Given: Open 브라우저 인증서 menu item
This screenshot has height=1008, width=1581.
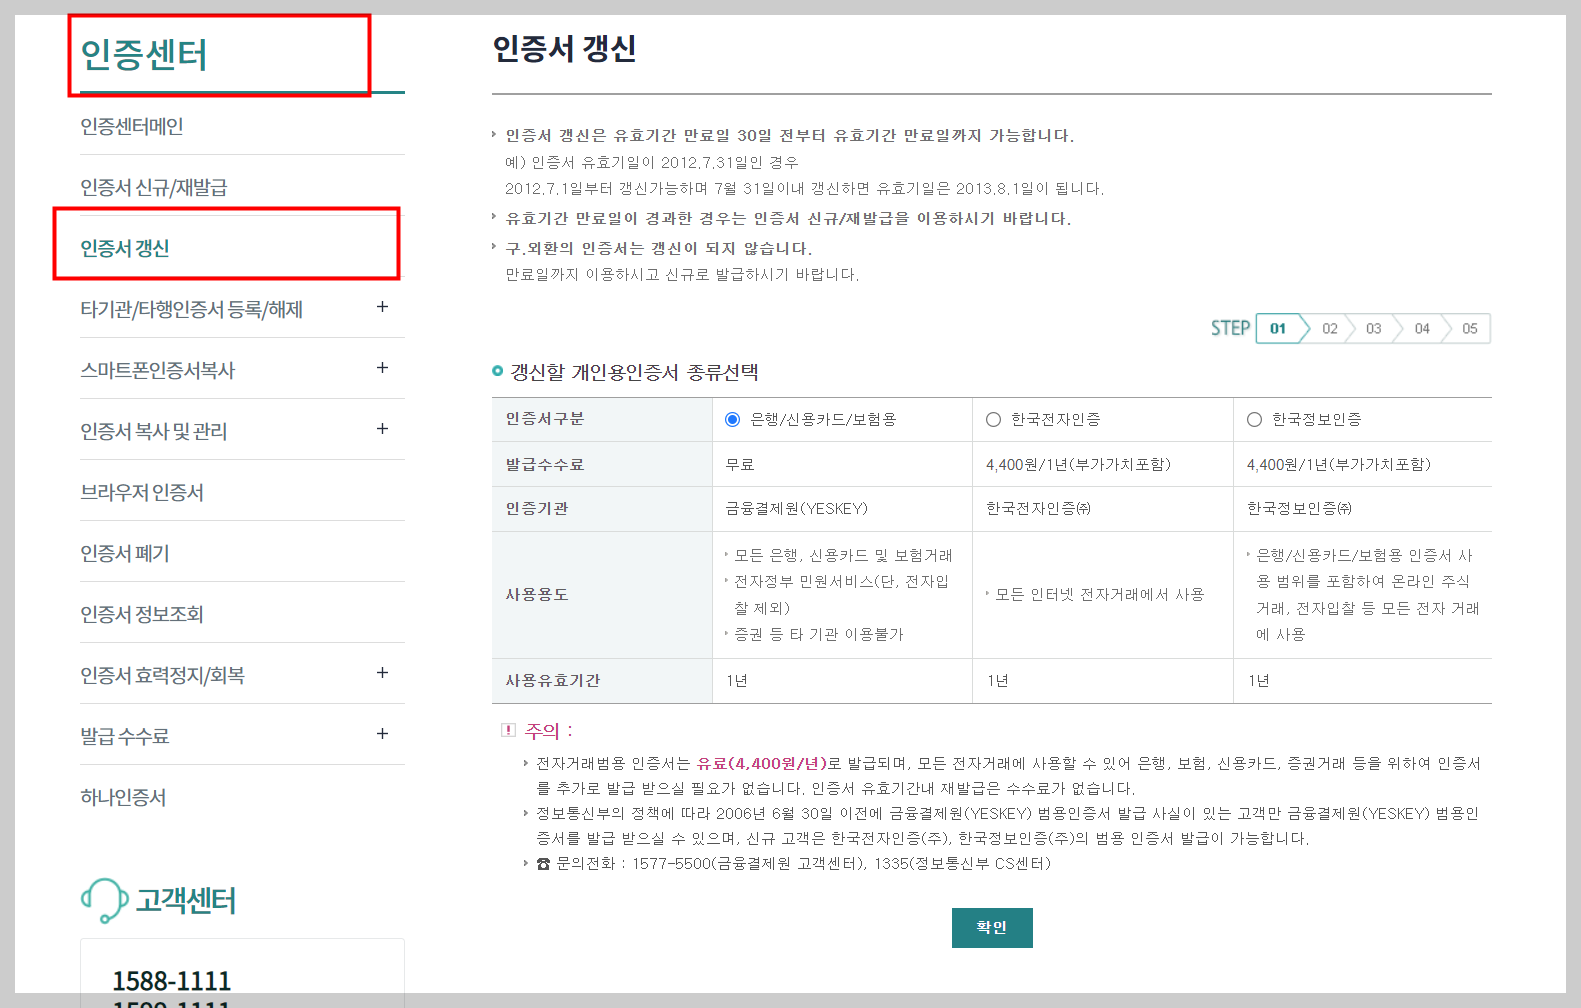Looking at the screenshot, I should (141, 492).
